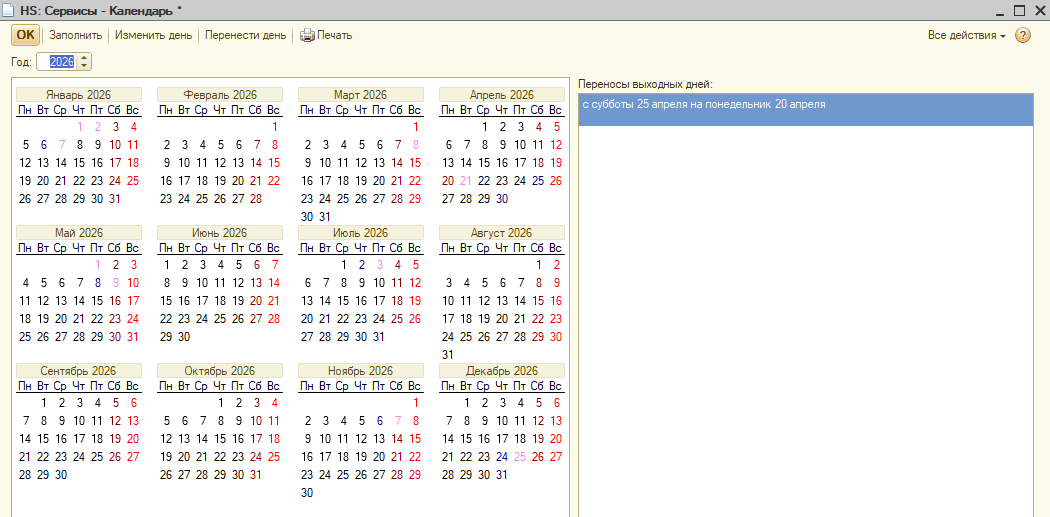
Task: Click the Апрель 2026 header
Action: pyautogui.click(x=502, y=94)
